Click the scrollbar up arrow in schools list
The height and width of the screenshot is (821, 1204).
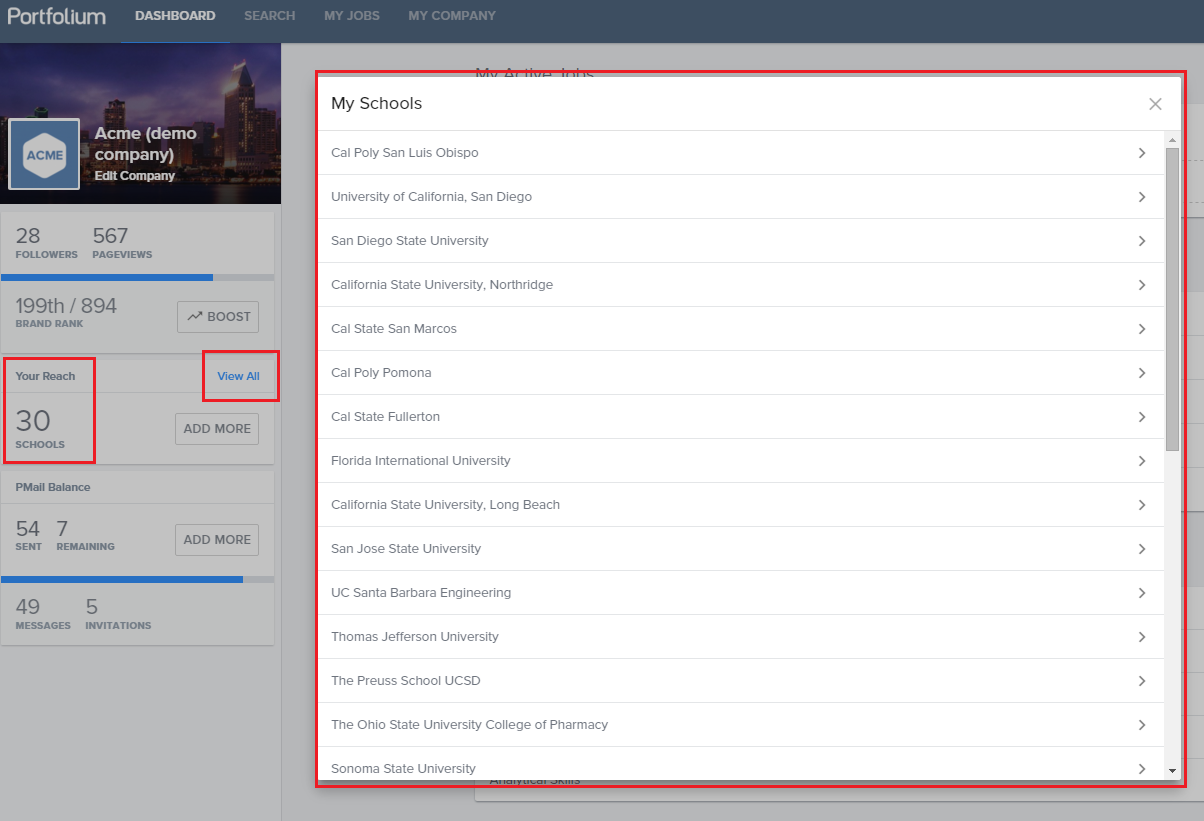click(x=1173, y=139)
